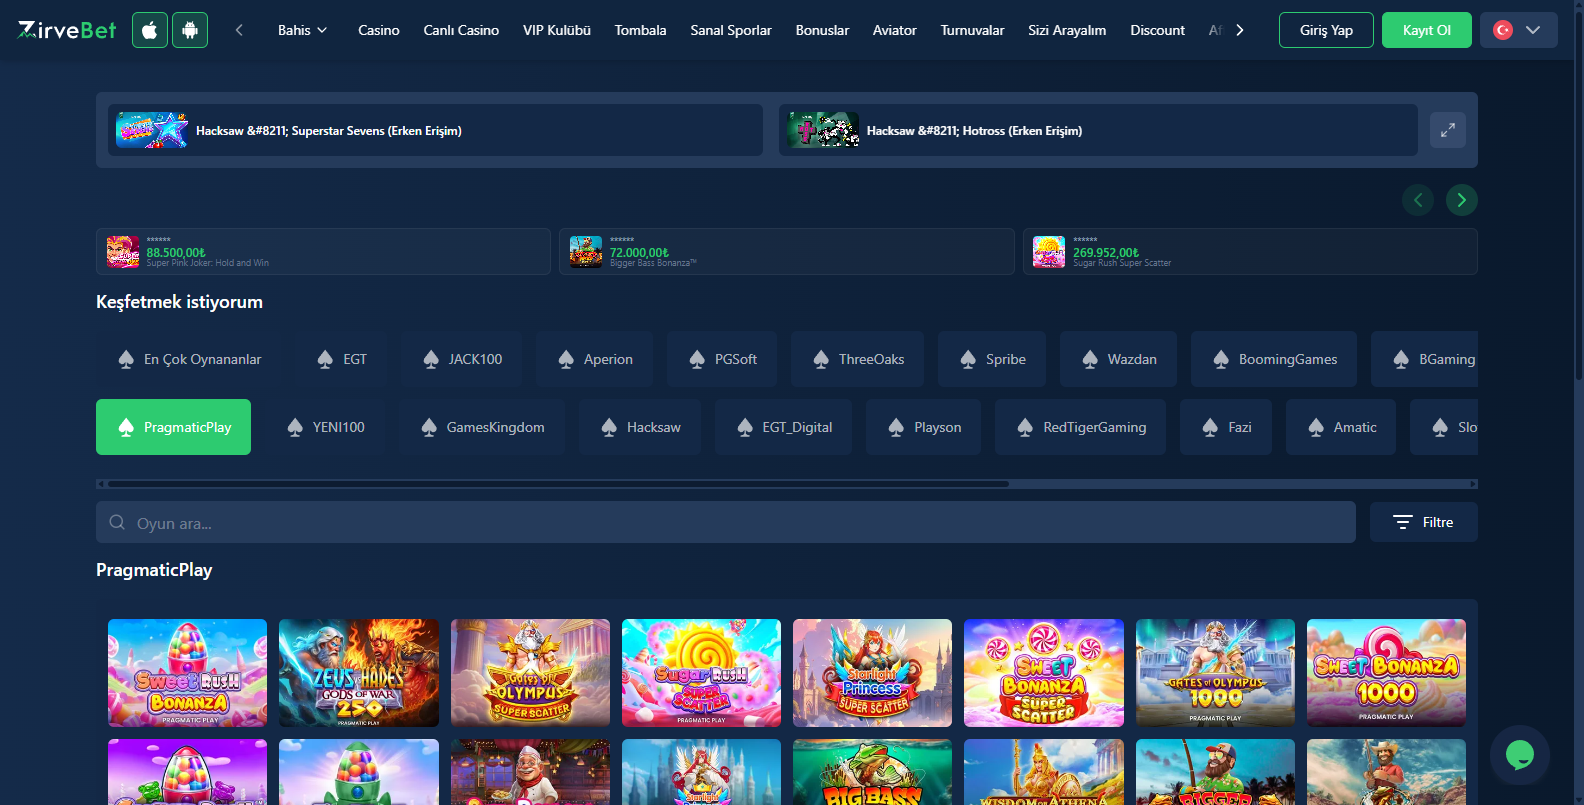Select the BoomingGames provider
This screenshot has width=1584, height=805.
point(1274,359)
